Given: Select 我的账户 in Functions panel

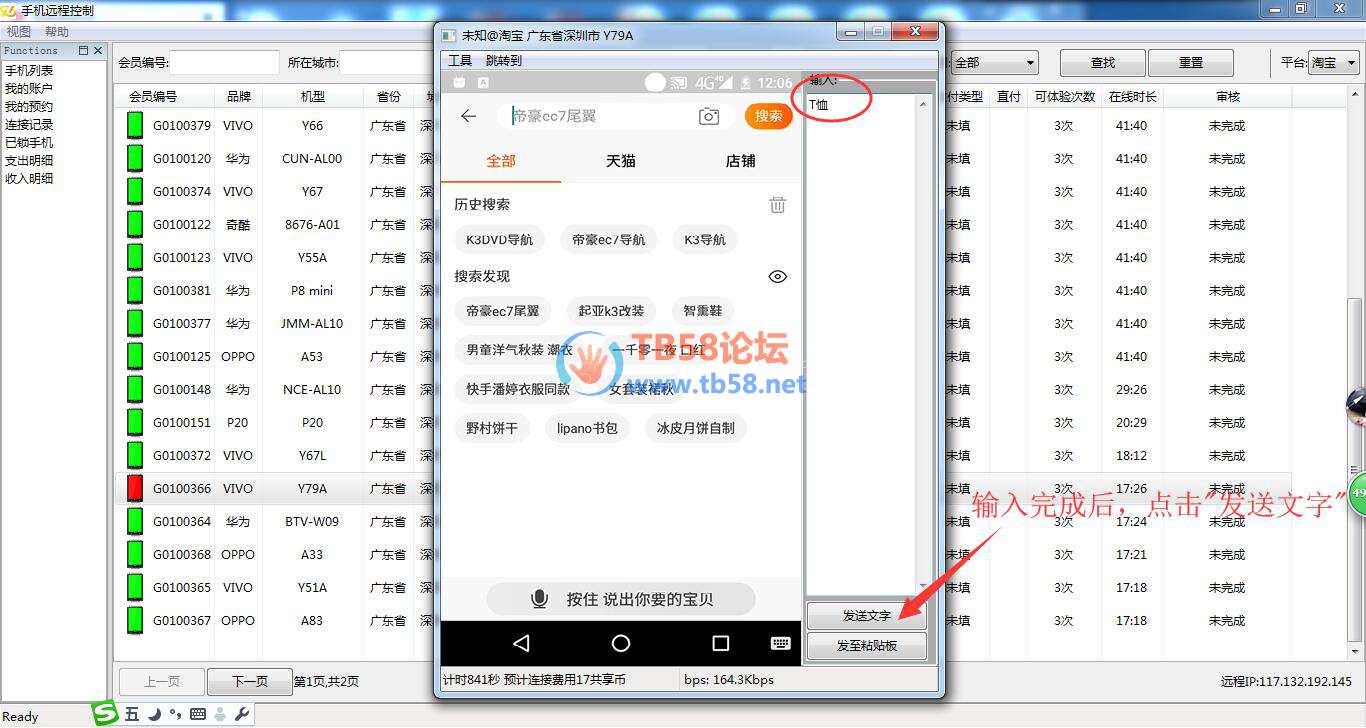Looking at the screenshot, I should coord(29,89).
